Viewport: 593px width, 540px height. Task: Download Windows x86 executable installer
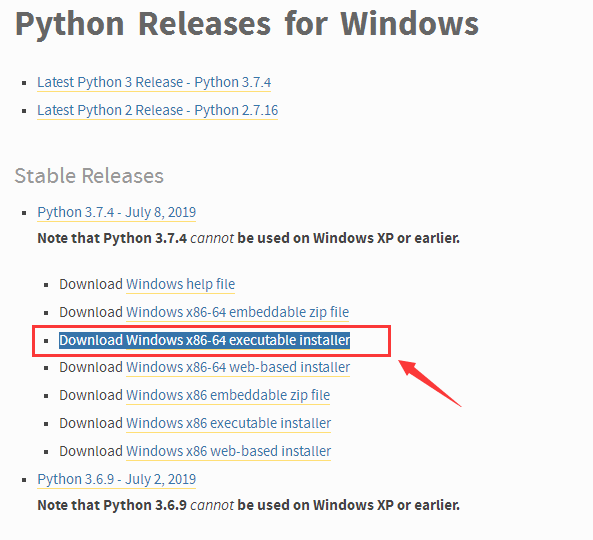coord(228,424)
